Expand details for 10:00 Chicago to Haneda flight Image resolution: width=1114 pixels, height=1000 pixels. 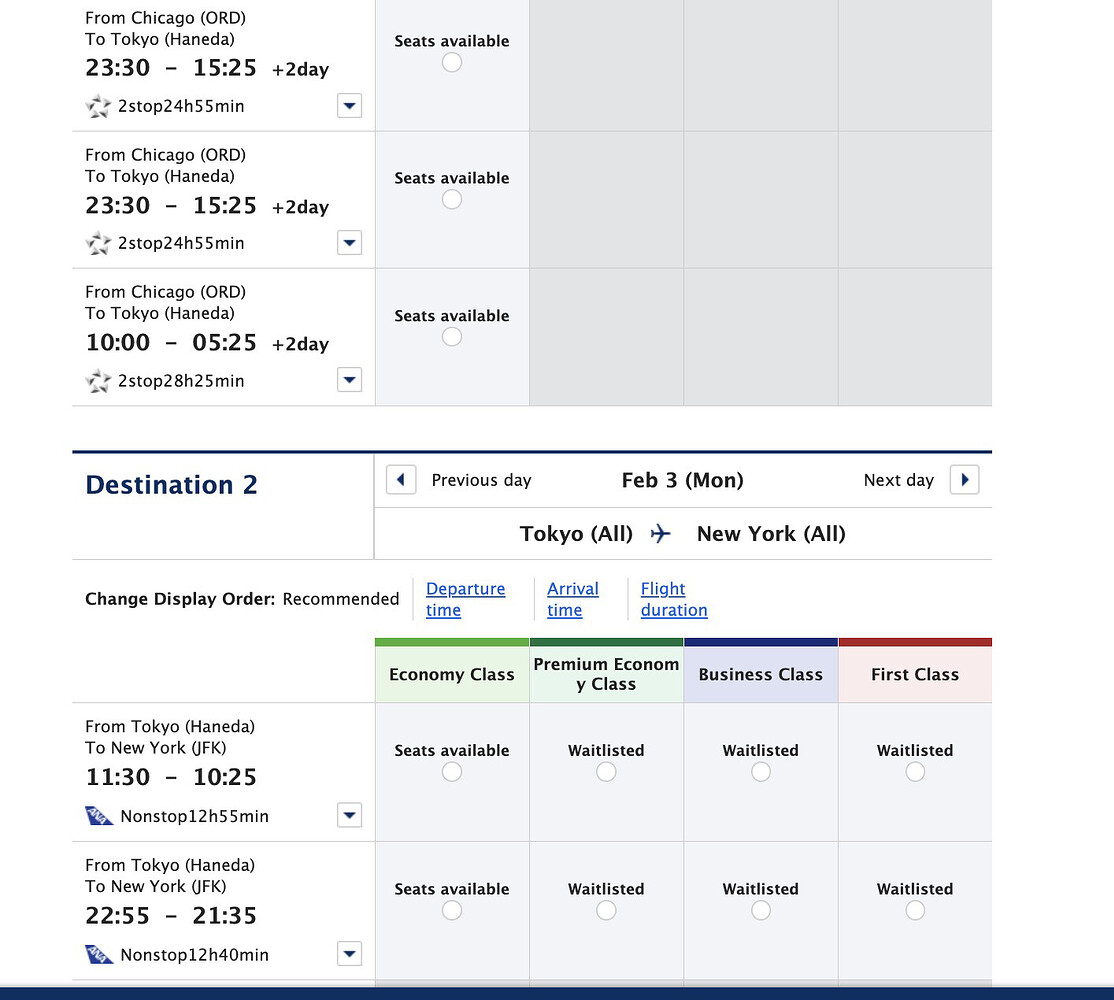(x=349, y=380)
